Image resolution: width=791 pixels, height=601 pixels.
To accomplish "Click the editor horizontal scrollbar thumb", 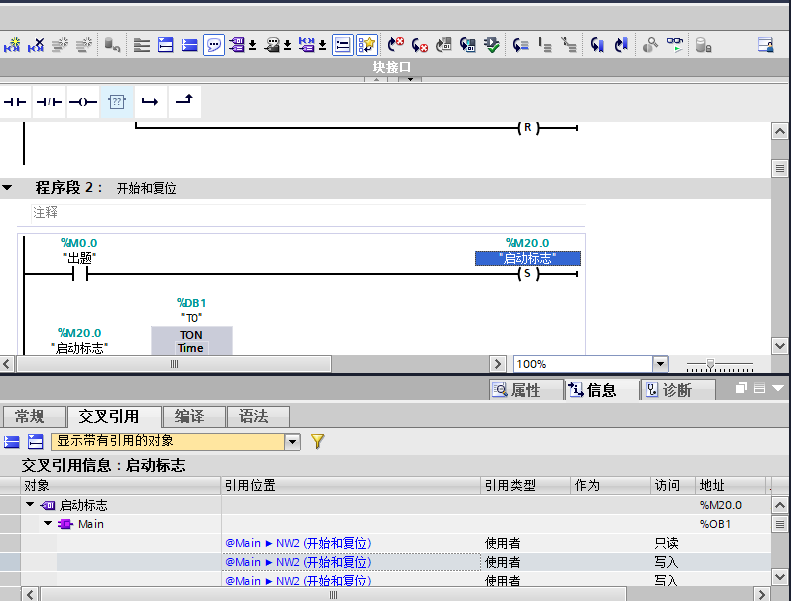I will (x=174, y=364).
